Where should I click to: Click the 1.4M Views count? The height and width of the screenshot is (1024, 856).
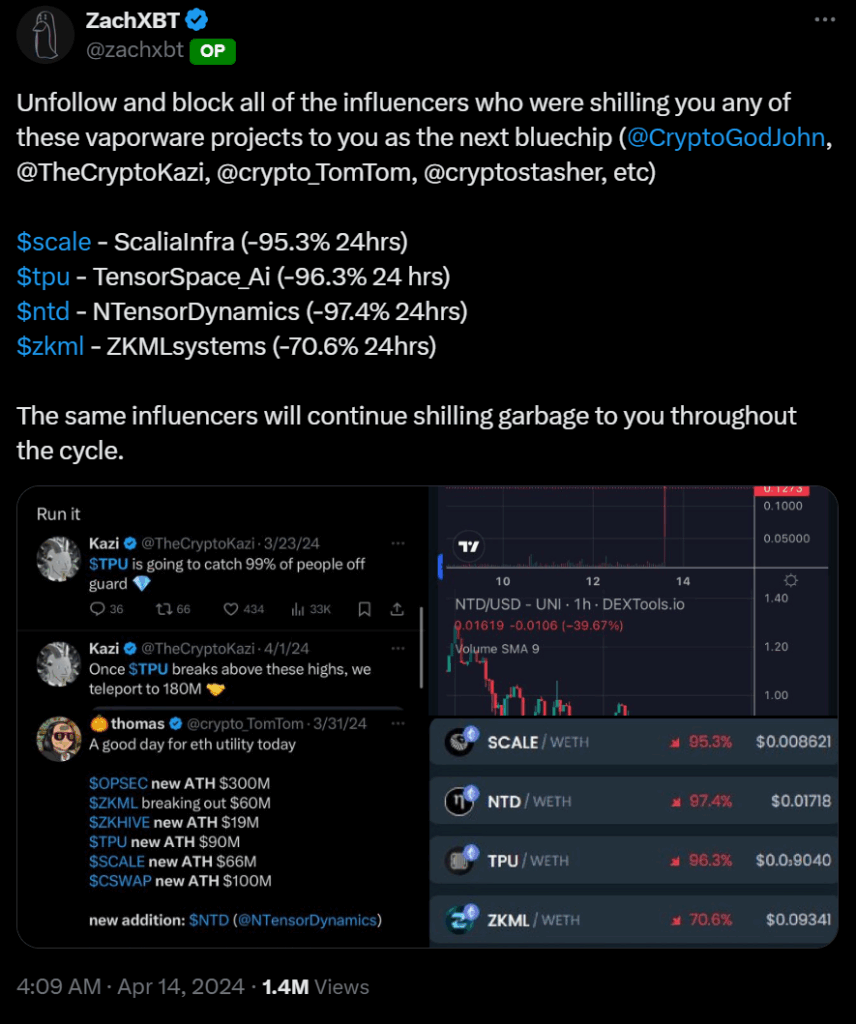315,987
